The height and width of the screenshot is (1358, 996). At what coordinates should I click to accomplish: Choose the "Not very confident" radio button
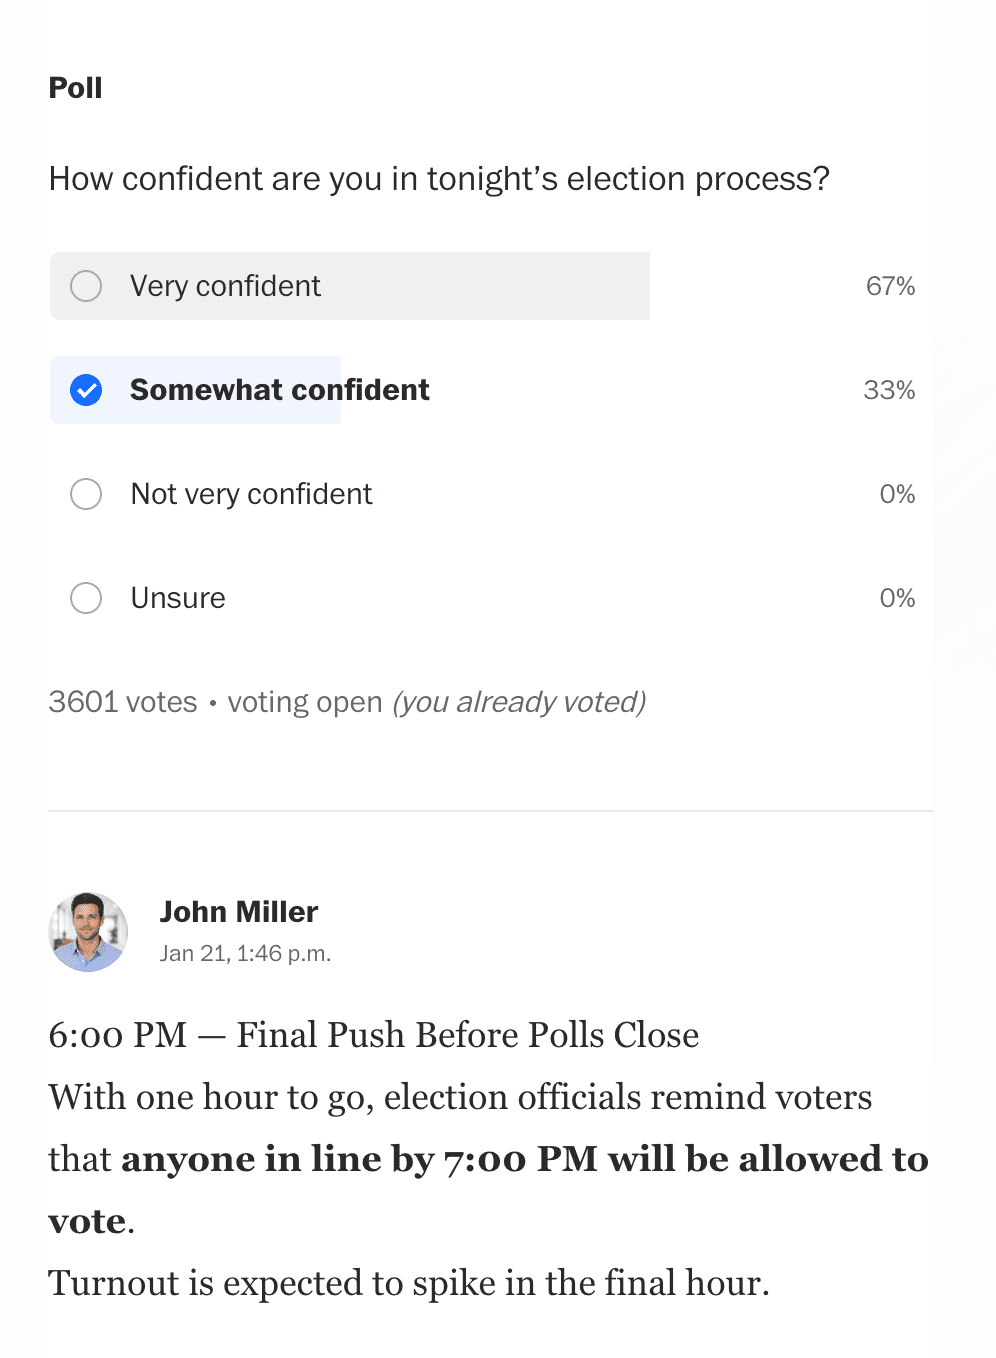[x=86, y=494]
